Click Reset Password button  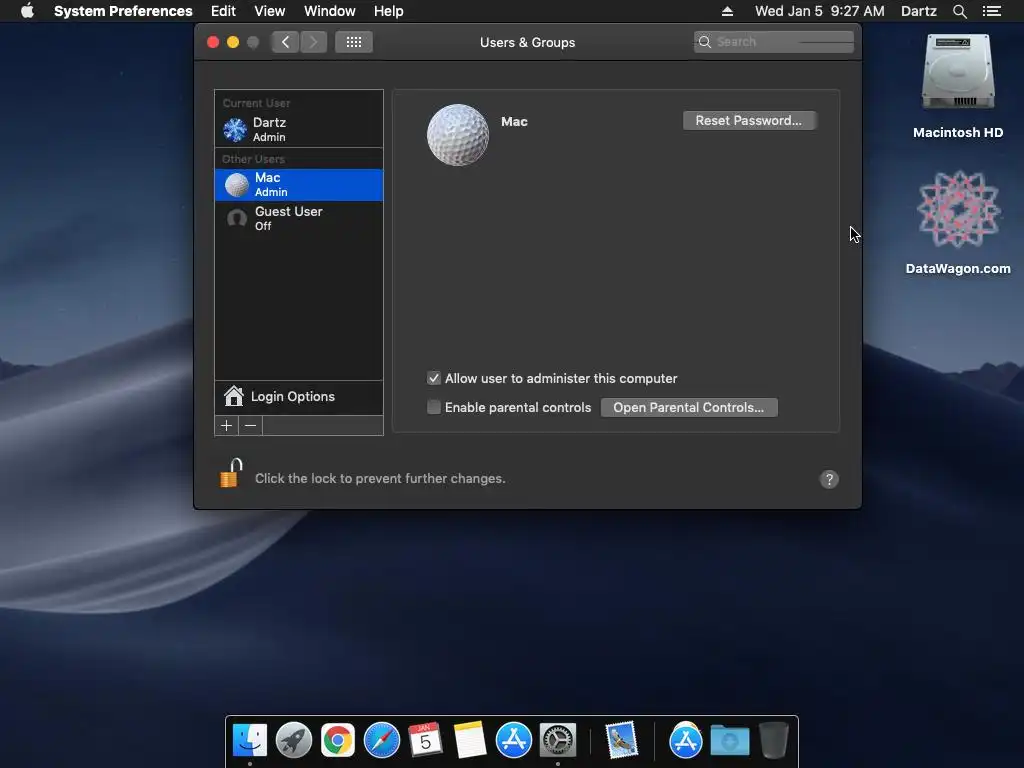(x=748, y=120)
